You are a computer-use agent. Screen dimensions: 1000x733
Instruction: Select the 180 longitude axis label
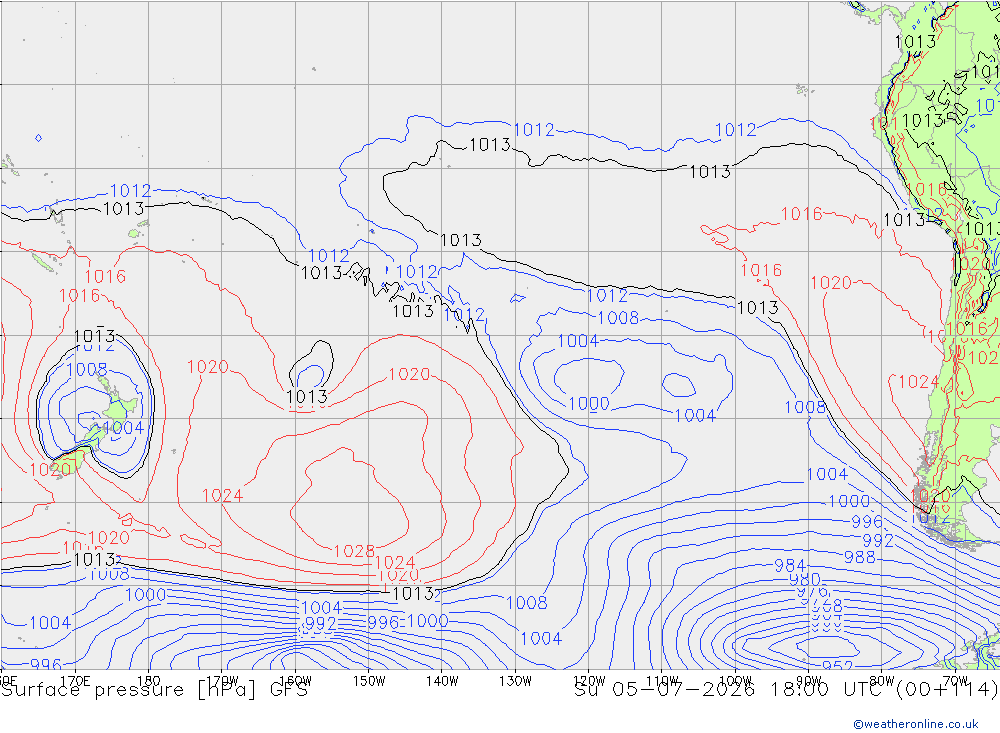click(x=149, y=681)
